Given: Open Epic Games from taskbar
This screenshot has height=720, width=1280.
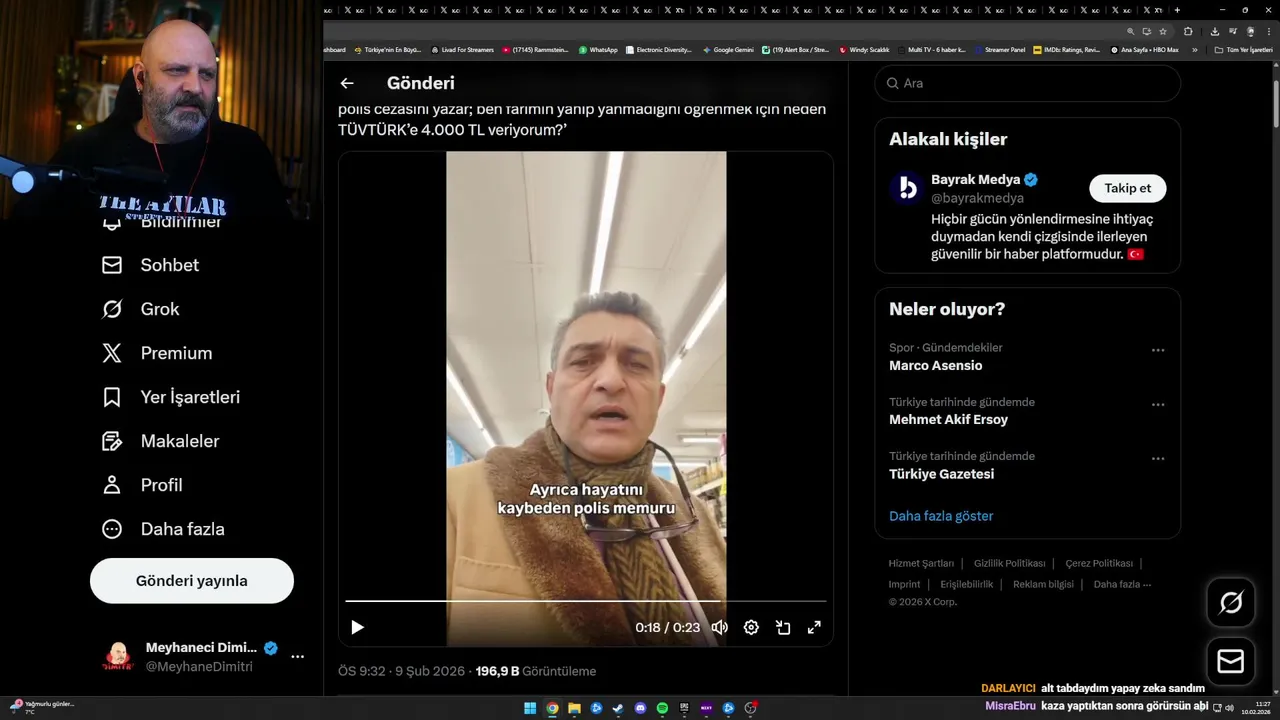Looking at the screenshot, I should coord(684,708).
